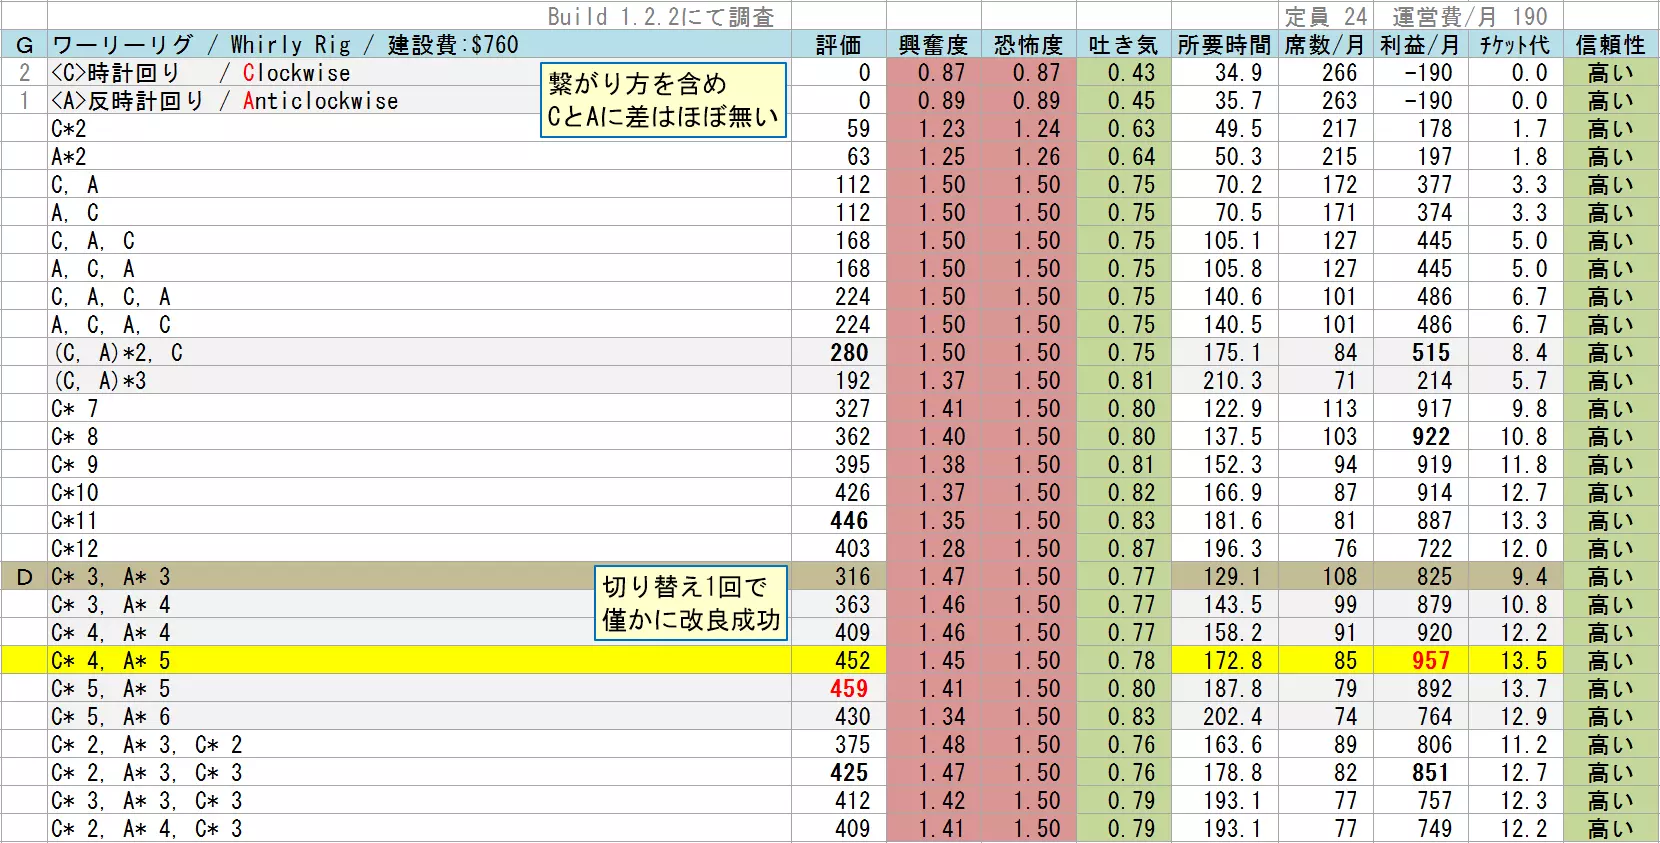Click the red profit value 957
Viewport: 1660px width, 843px height.
1431,661
